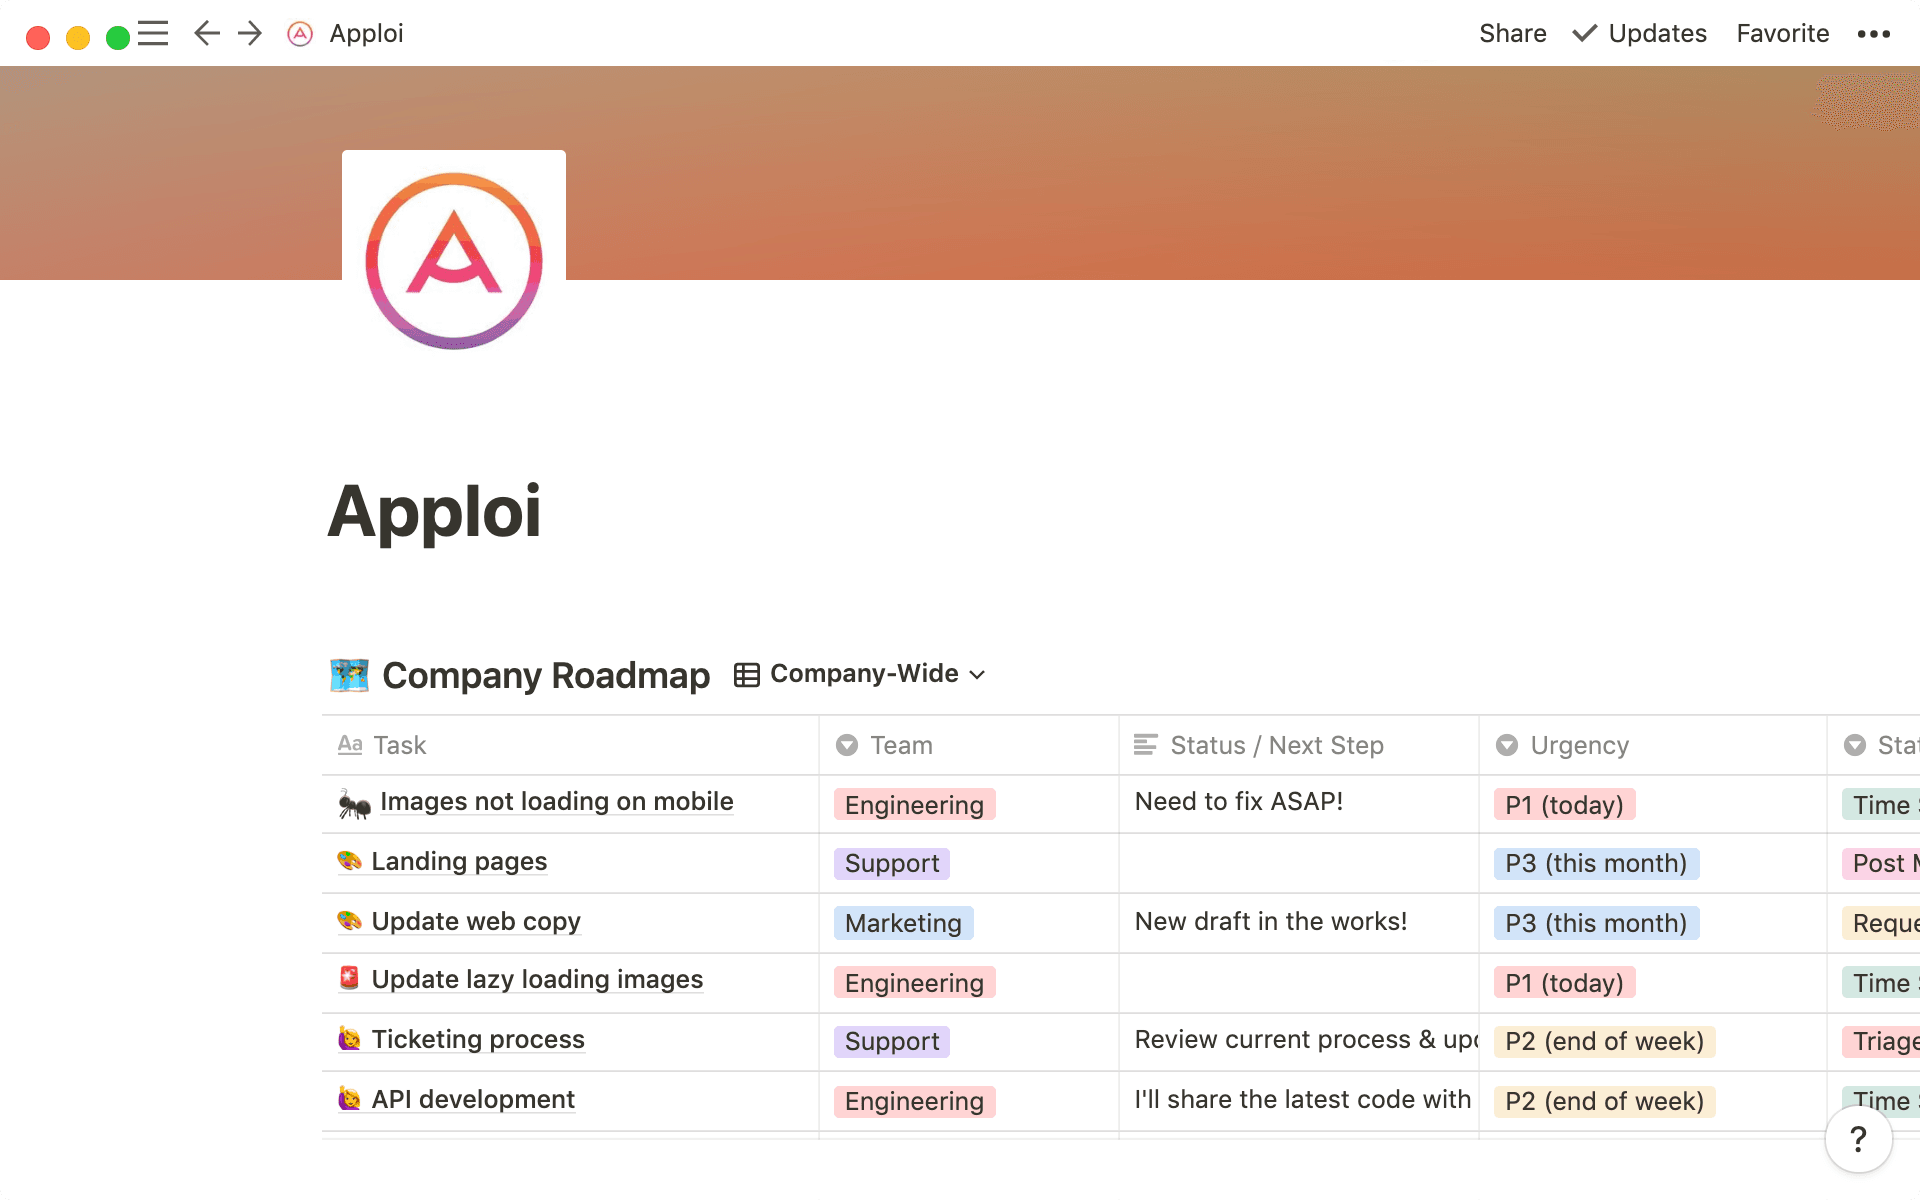Expand the Company-Wide view dropdown
Image resolution: width=1920 pixels, height=1200 pixels.
pyautogui.click(x=977, y=675)
